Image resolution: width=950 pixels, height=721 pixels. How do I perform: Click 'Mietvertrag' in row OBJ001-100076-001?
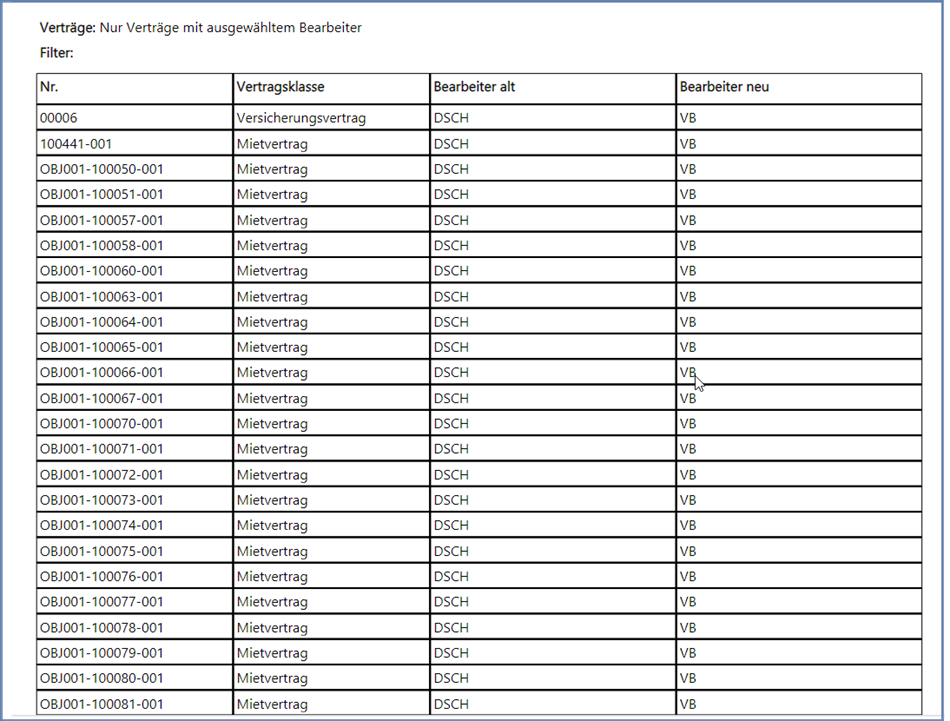(272, 576)
